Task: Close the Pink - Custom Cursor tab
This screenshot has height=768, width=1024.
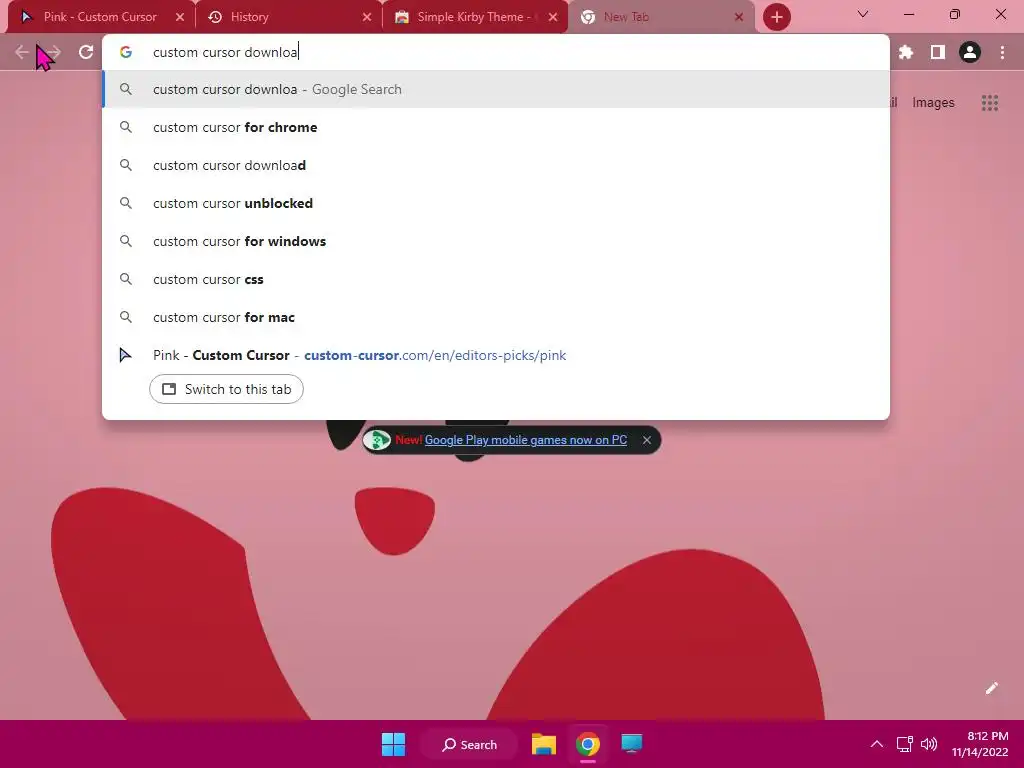Action: tap(180, 17)
